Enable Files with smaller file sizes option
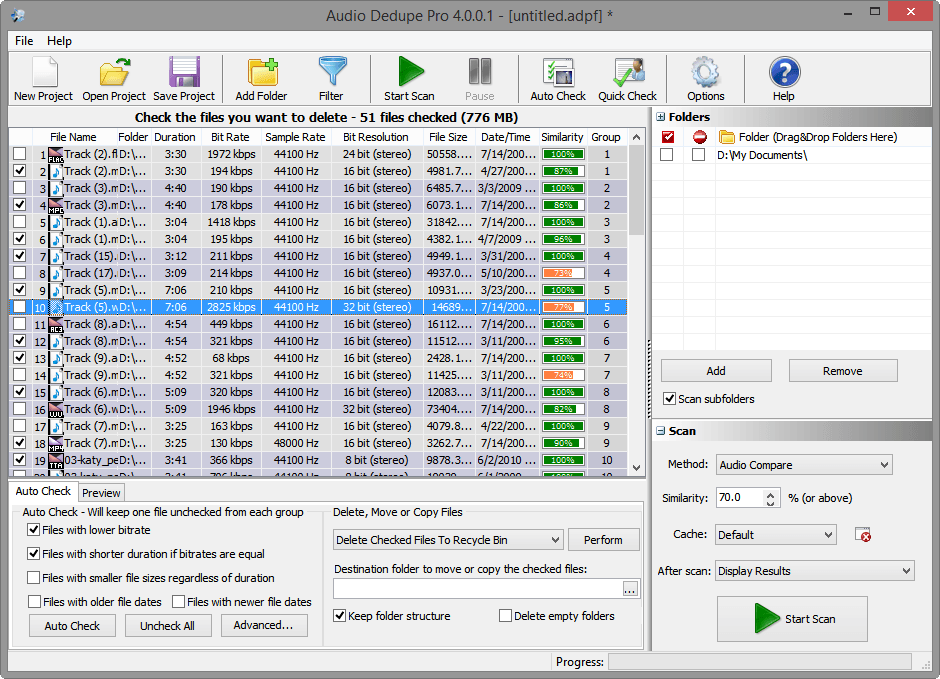 (33, 578)
